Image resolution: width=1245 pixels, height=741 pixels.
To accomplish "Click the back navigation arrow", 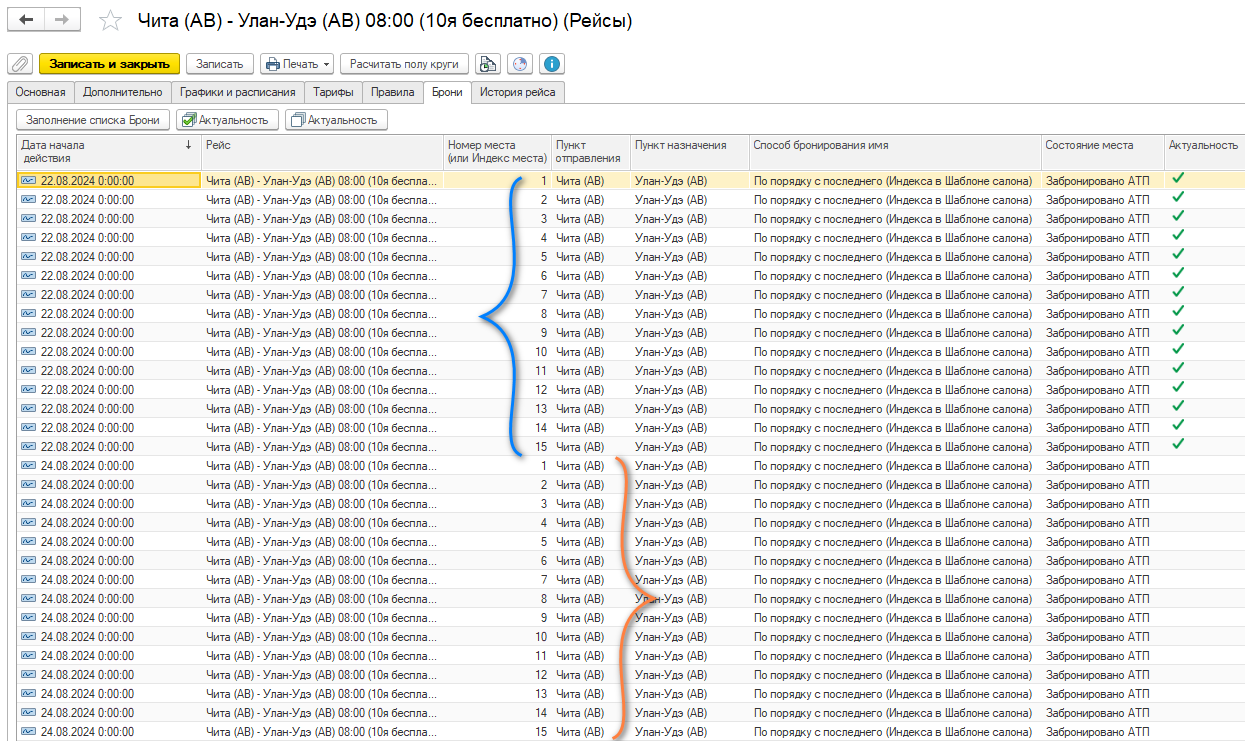I will [x=26, y=20].
